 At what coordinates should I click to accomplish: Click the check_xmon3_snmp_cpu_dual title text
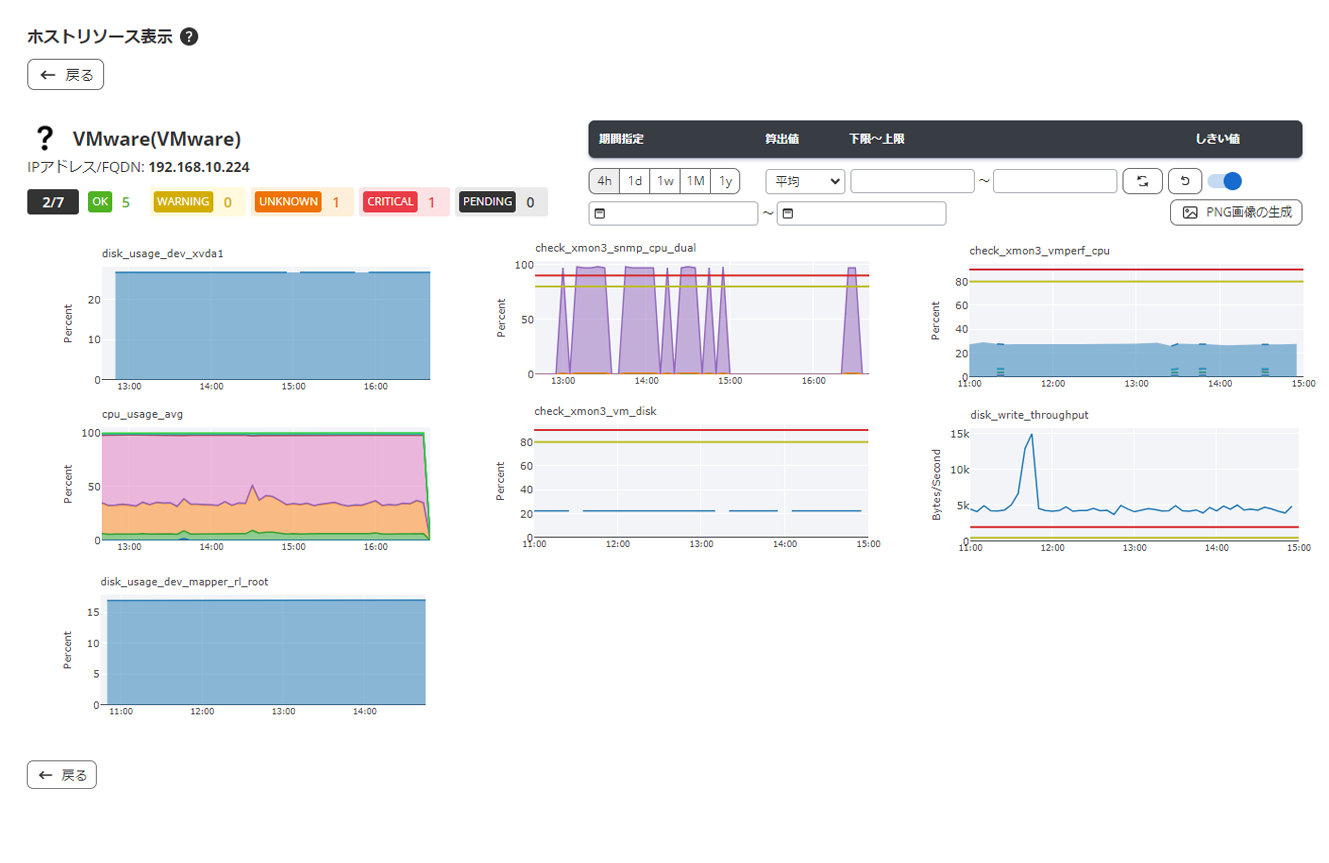coord(615,247)
